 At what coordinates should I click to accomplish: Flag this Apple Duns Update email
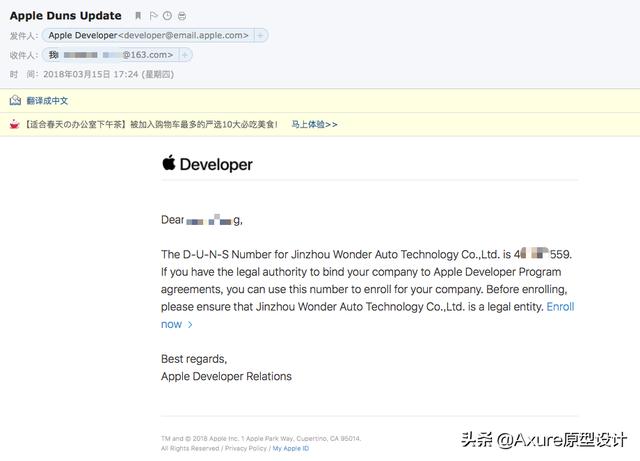tap(153, 16)
